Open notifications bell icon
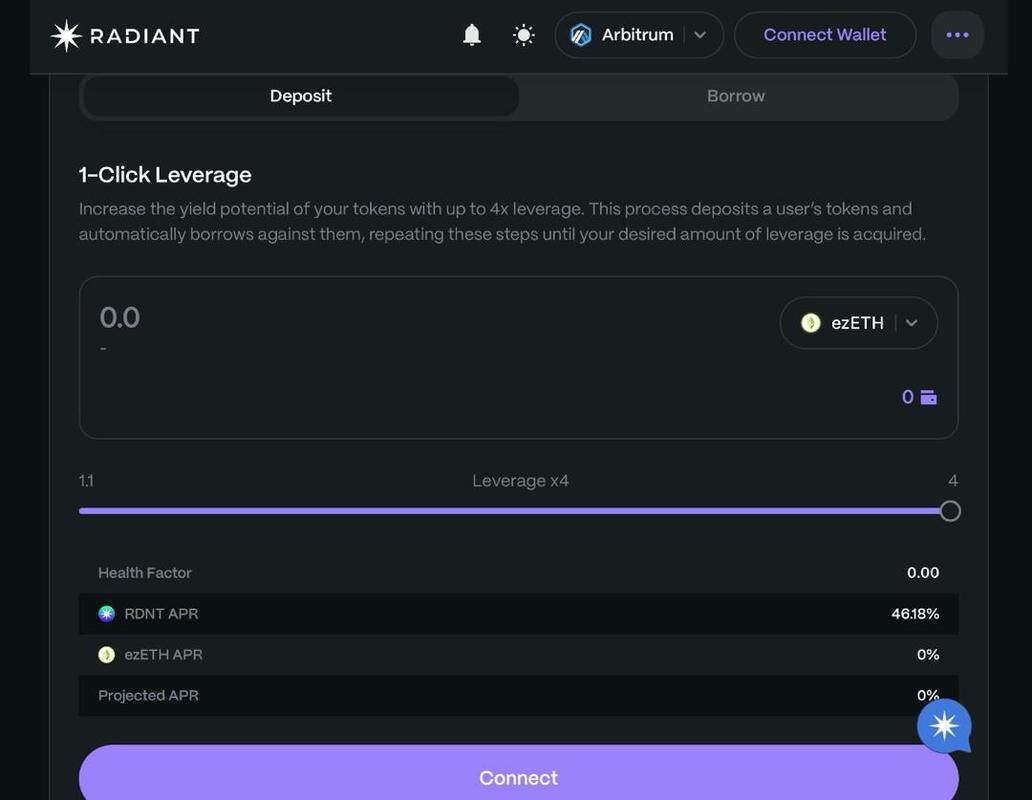Image resolution: width=1032 pixels, height=800 pixels. coord(472,36)
